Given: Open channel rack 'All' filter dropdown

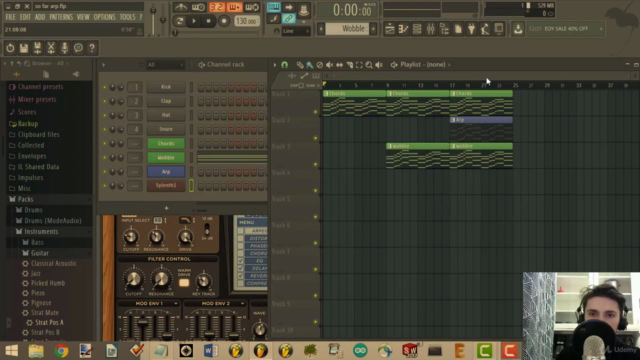Looking at the screenshot, I should 165,64.
